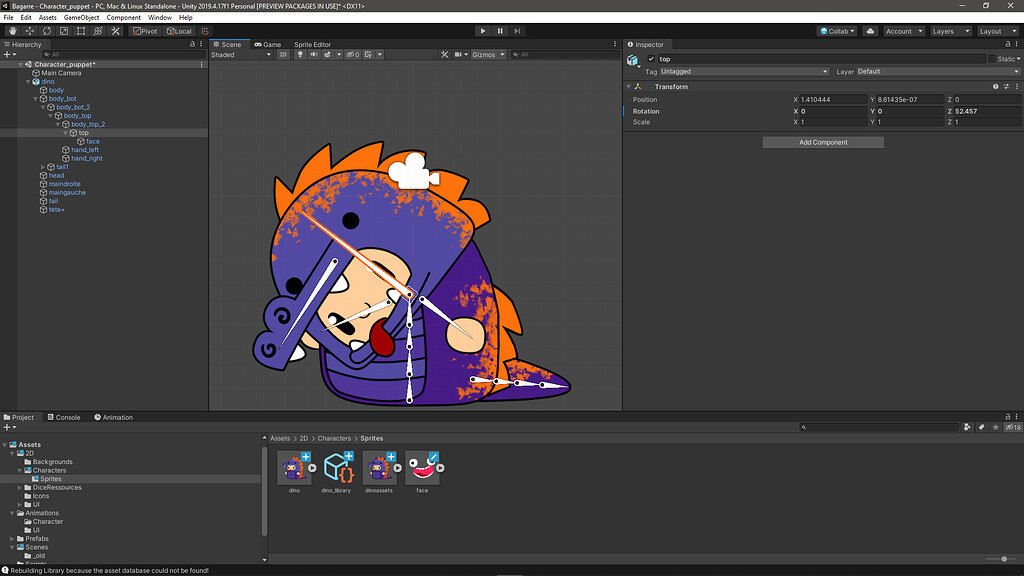Switch to the Sprite Editor tab

[x=311, y=44]
